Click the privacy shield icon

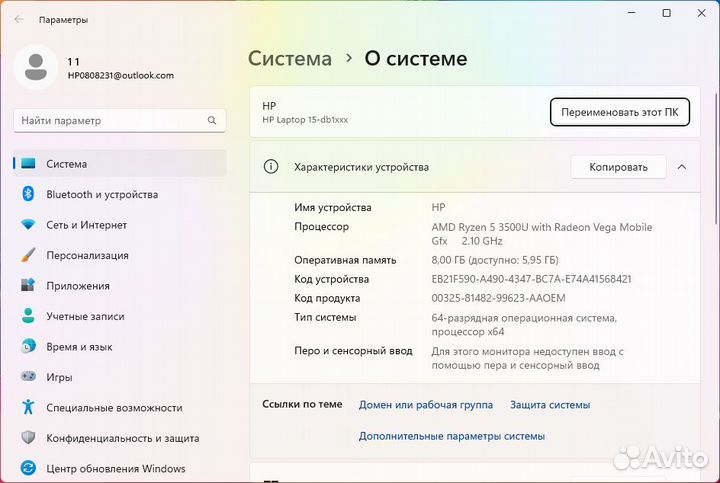(28, 438)
